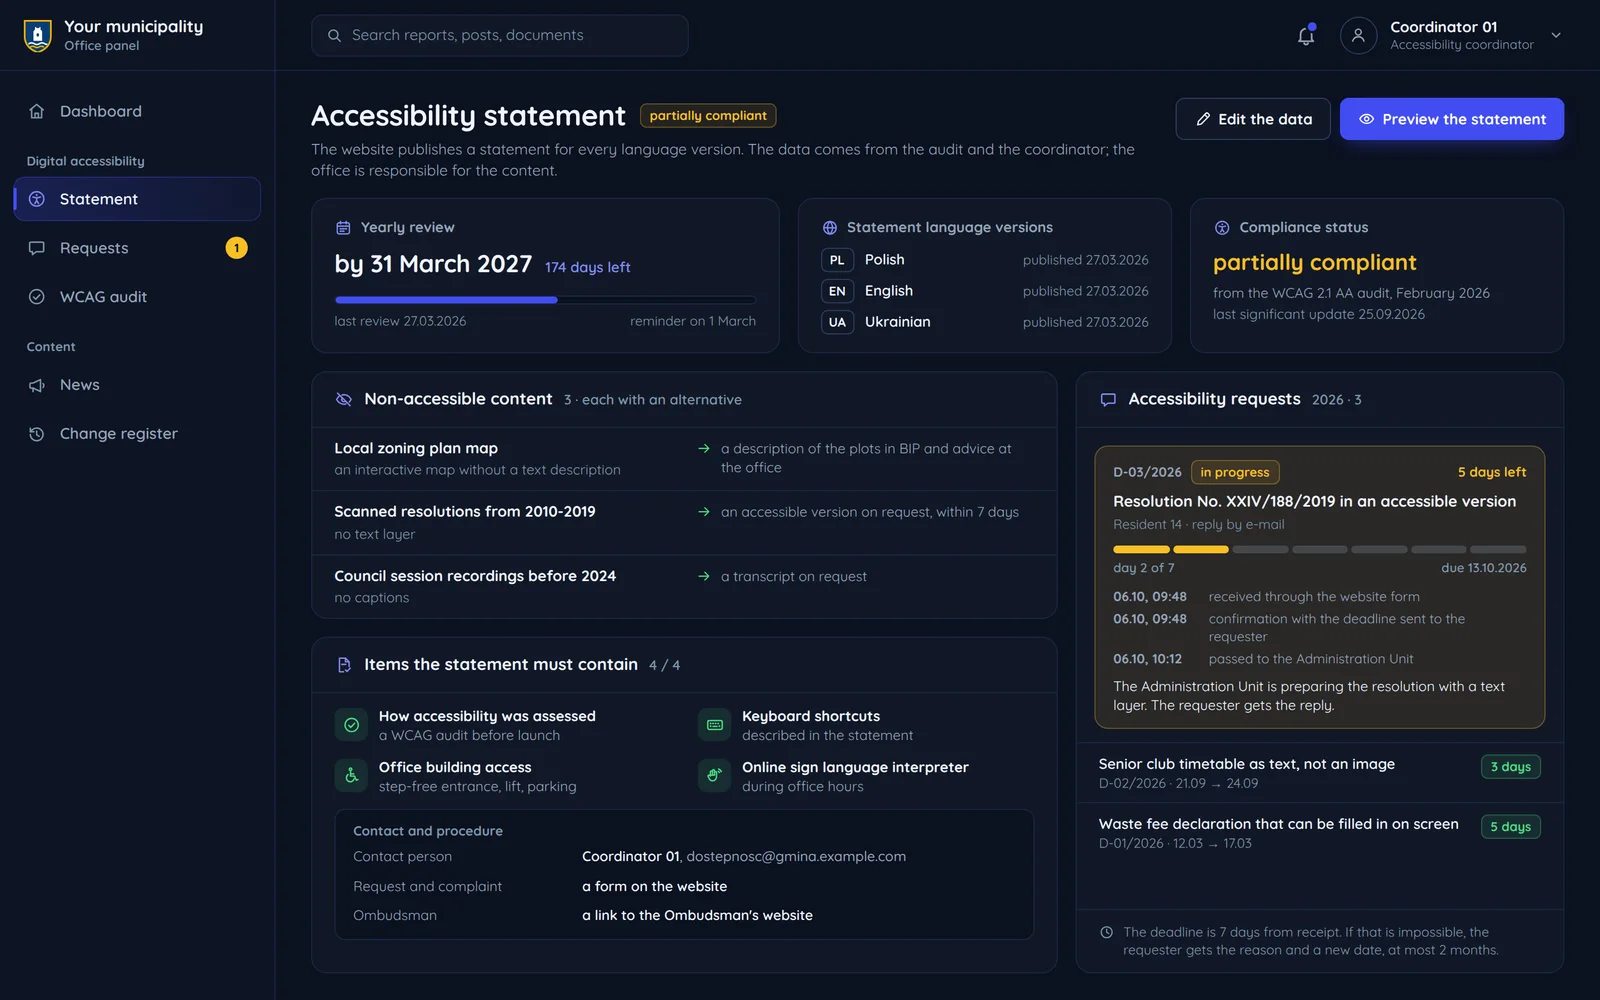This screenshot has width=1600, height=1000.
Task: Open Scanned resolutions from 2010-2019 row
Action: [684, 523]
